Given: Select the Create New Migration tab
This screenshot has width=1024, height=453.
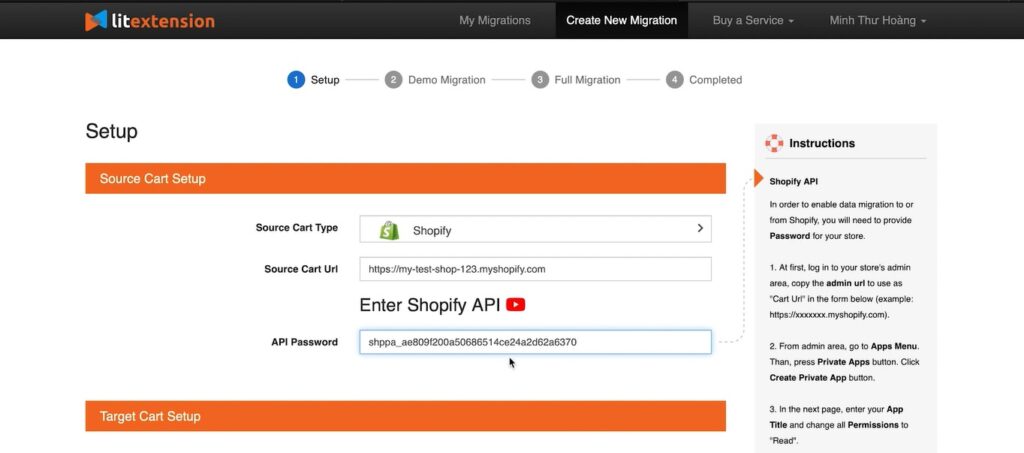Looking at the screenshot, I should coord(621,20).
